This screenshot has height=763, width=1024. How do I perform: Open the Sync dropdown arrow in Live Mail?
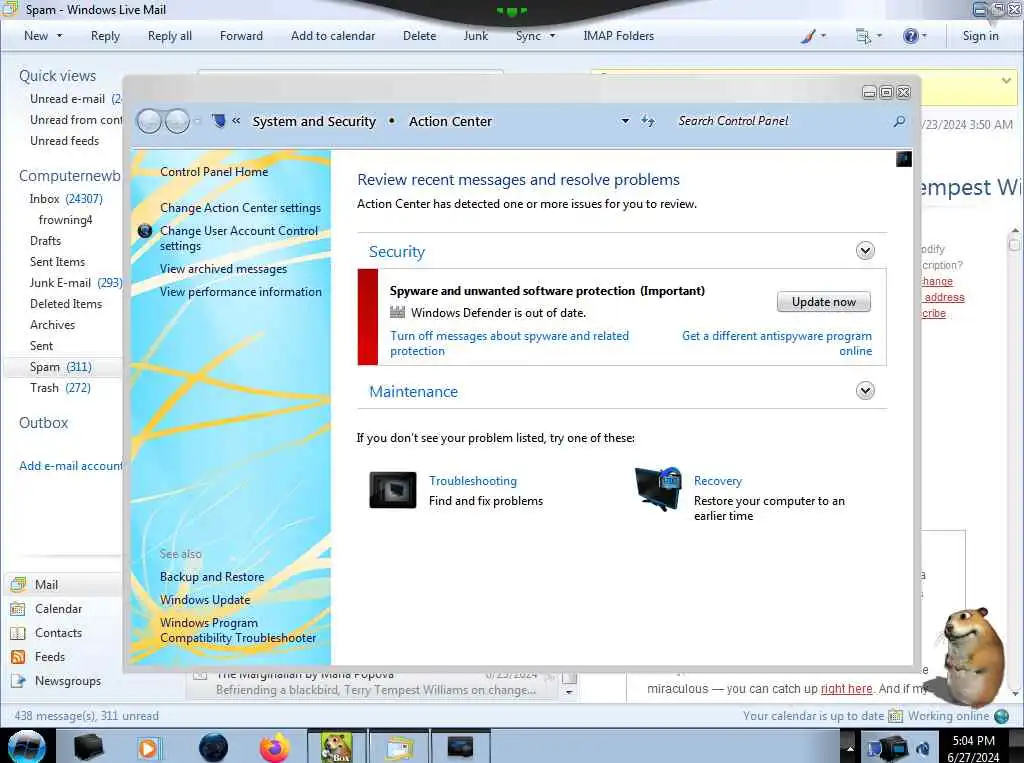pos(552,36)
